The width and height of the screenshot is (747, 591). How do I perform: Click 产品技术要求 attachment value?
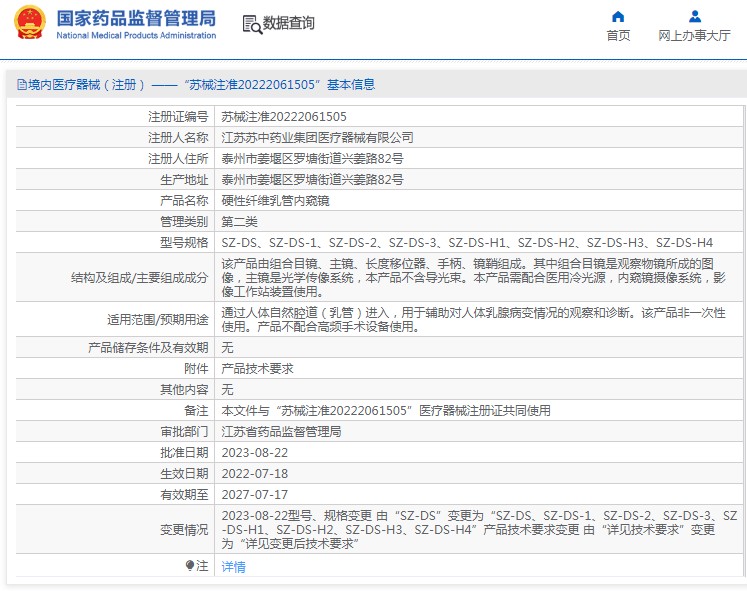pos(257,369)
